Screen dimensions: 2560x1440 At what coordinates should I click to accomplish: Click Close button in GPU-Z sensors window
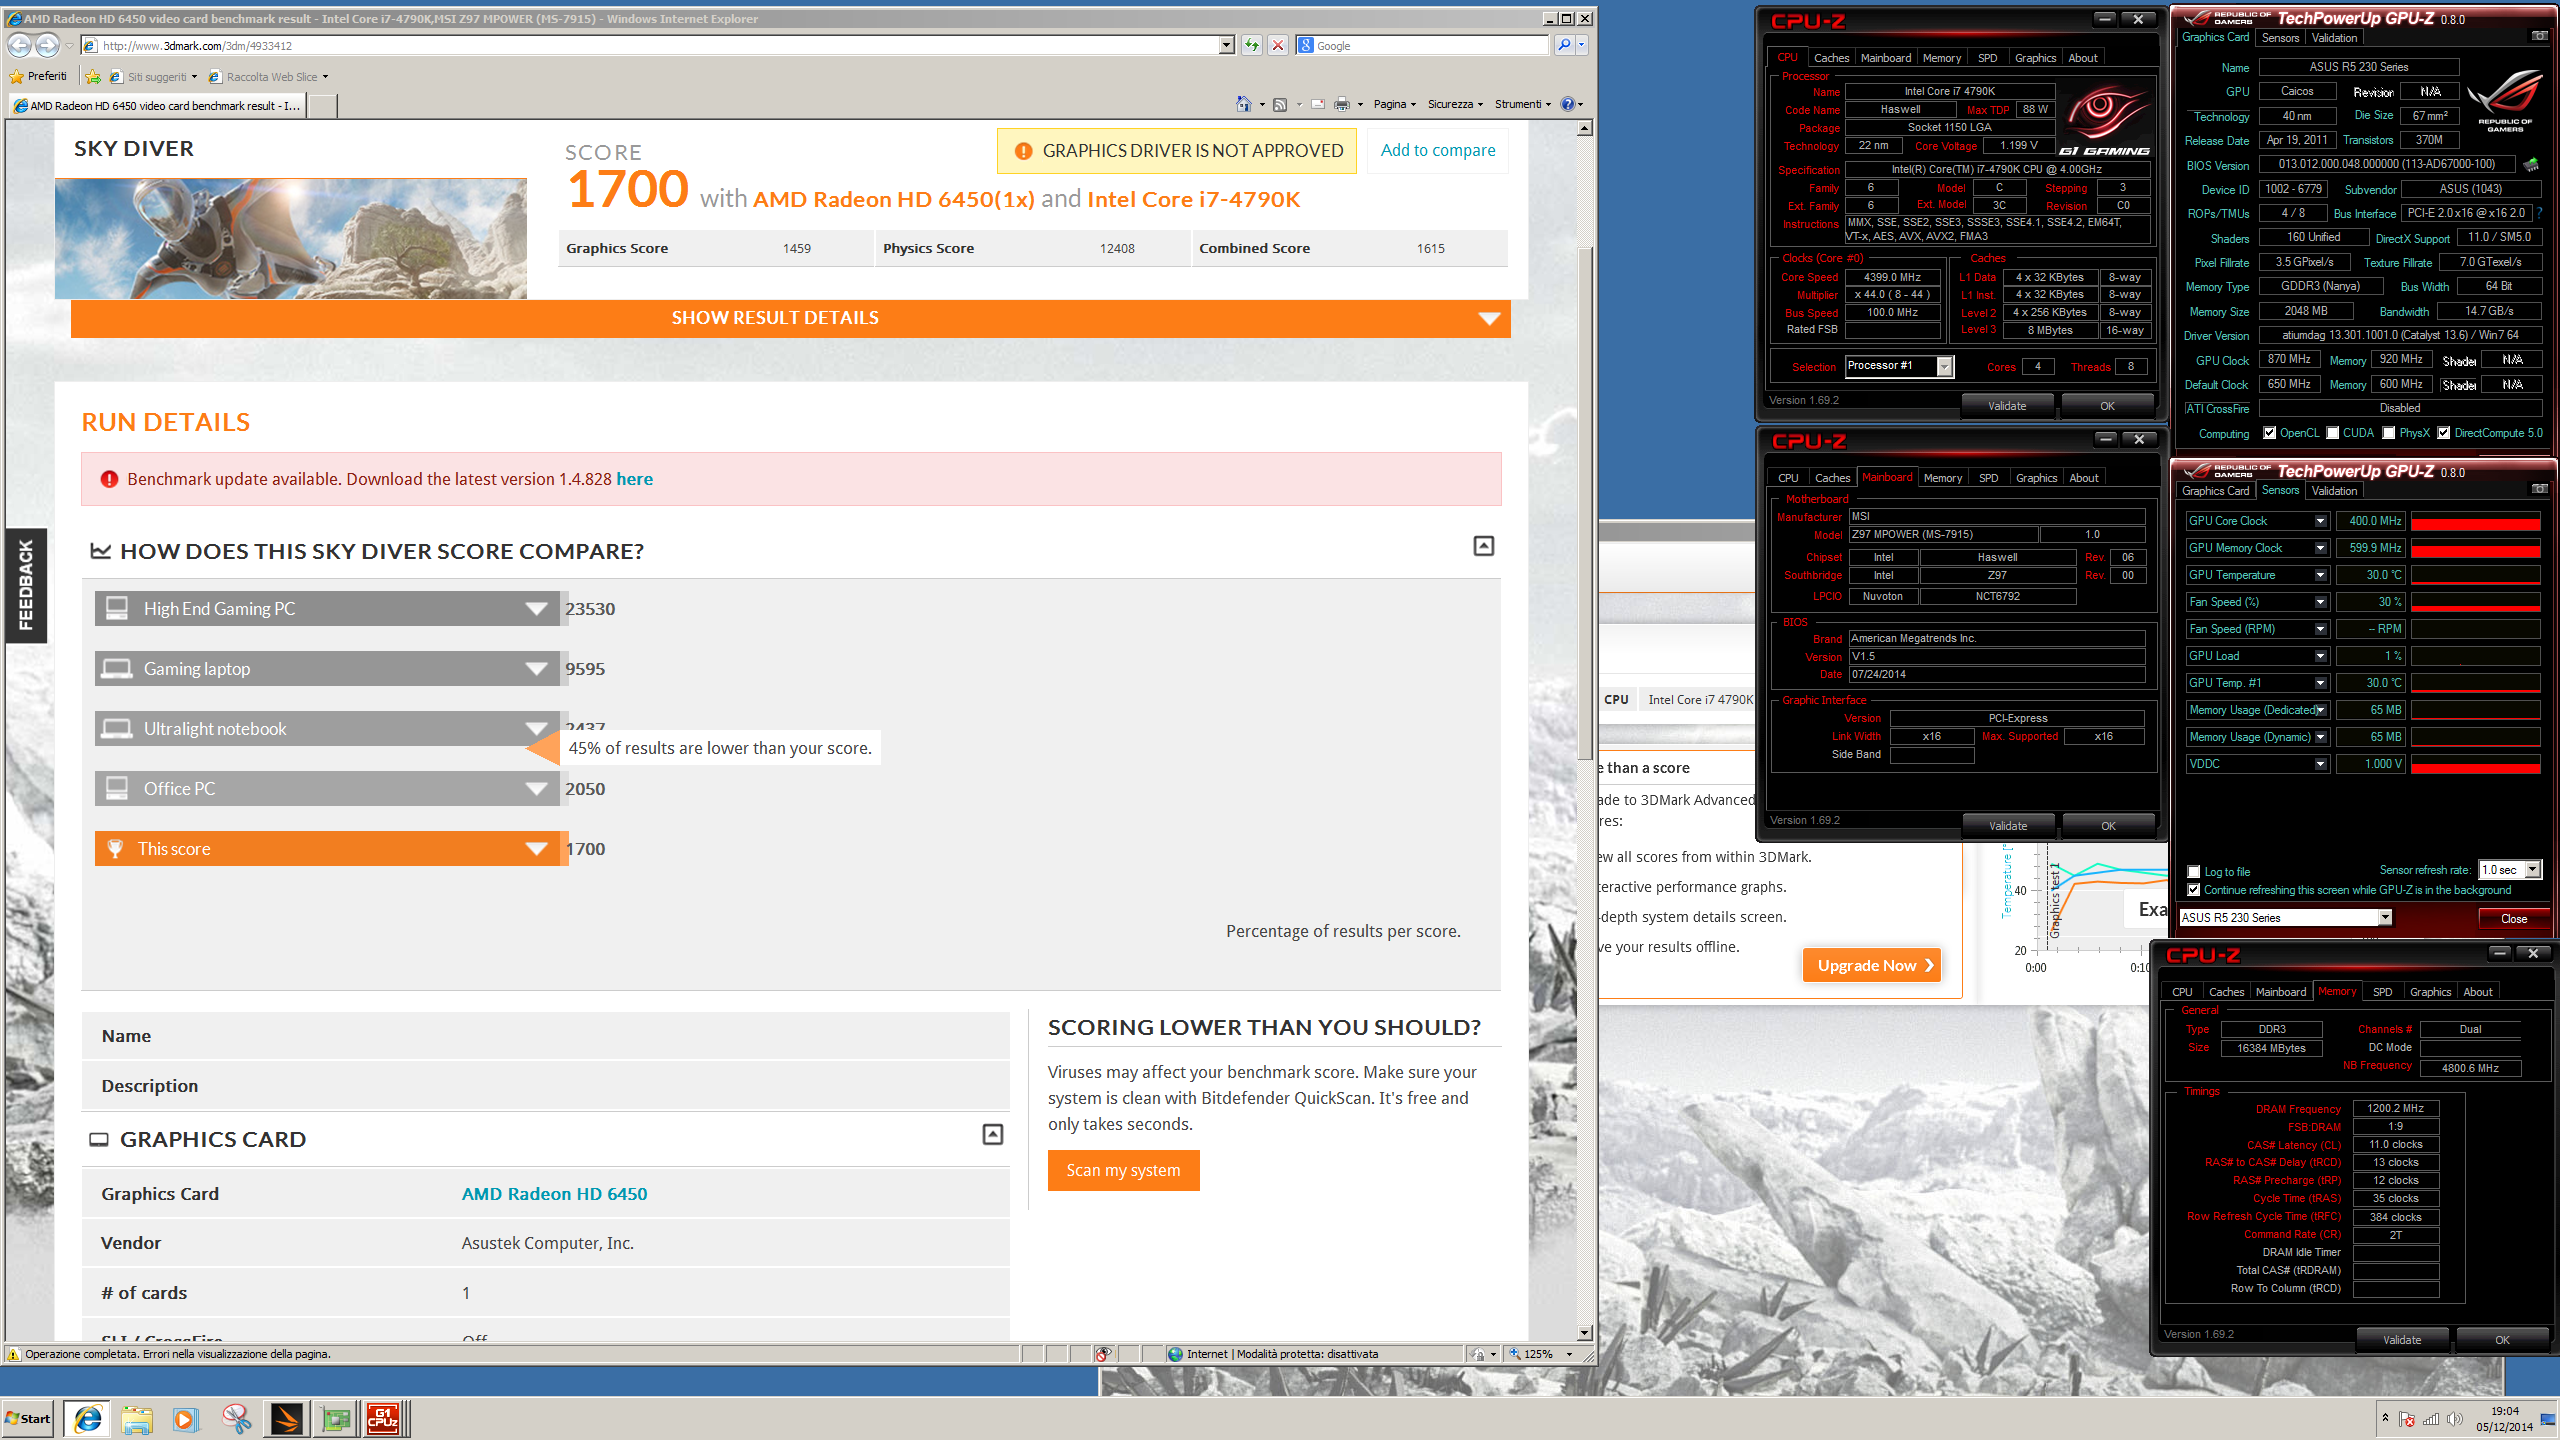click(x=2513, y=919)
